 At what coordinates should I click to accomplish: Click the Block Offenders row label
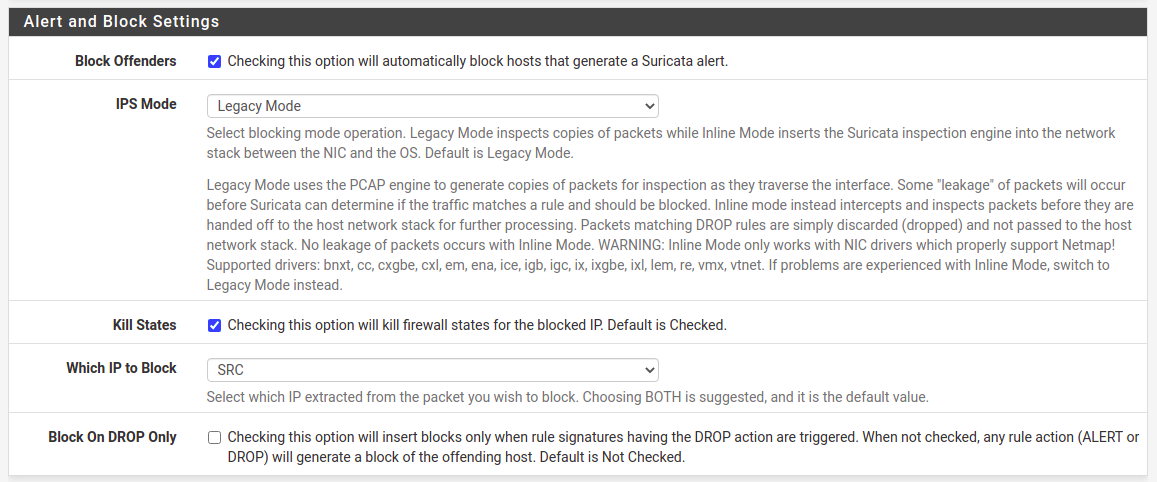[x=125, y=61]
